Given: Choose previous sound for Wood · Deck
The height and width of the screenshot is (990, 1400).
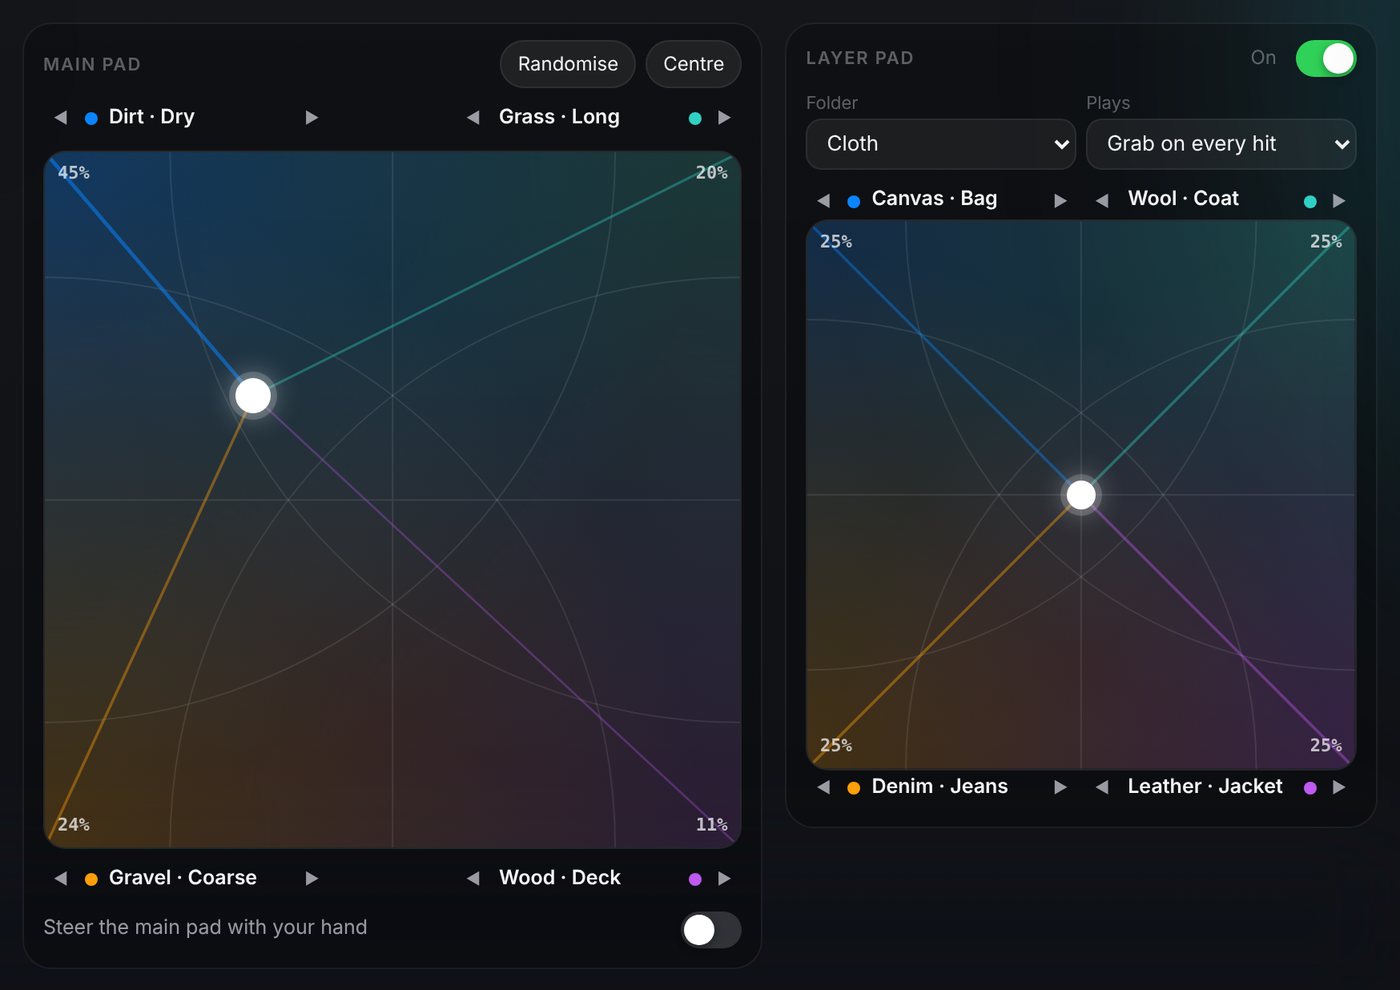Looking at the screenshot, I should pos(473,878).
